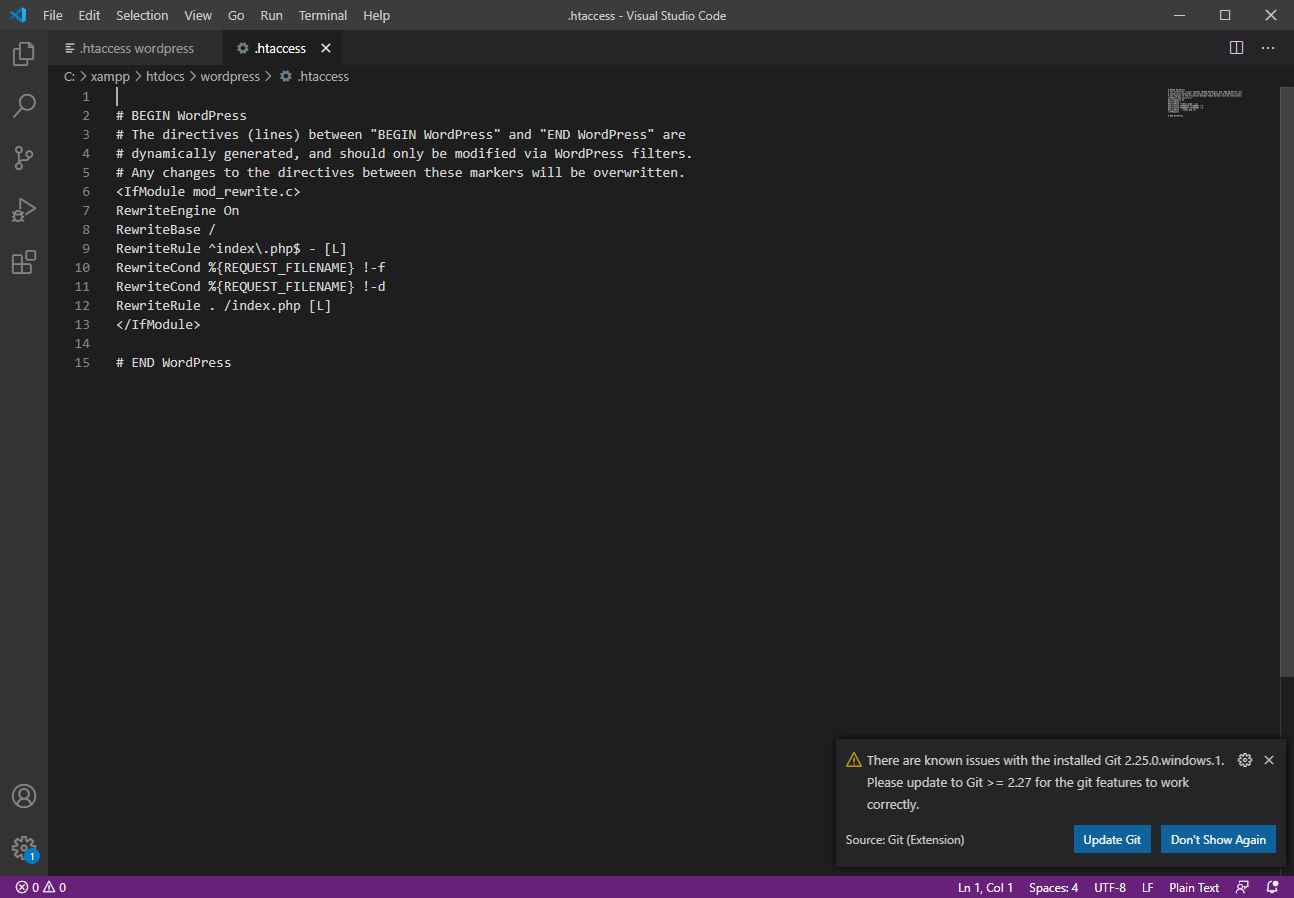Minimize the VS Code window
The width and height of the screenshot is (1294, 898).
[1179, 15]
